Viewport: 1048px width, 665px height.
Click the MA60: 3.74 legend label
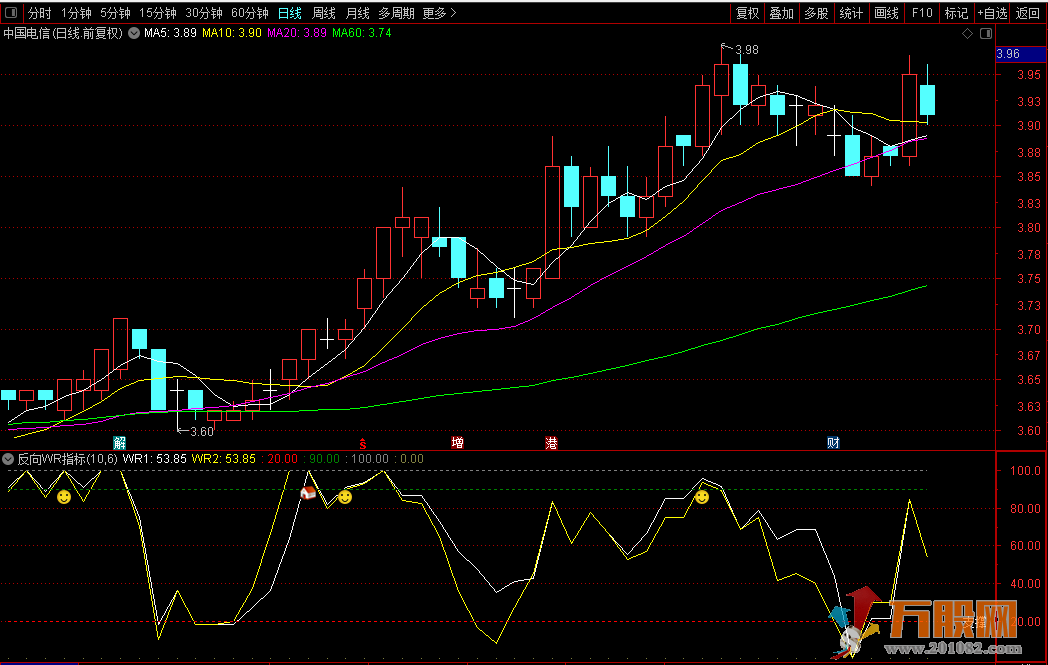click(362, 33)
